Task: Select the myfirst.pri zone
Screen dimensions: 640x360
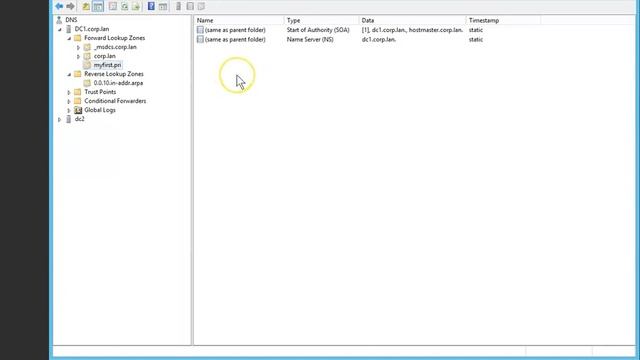Action: [107, 65]
